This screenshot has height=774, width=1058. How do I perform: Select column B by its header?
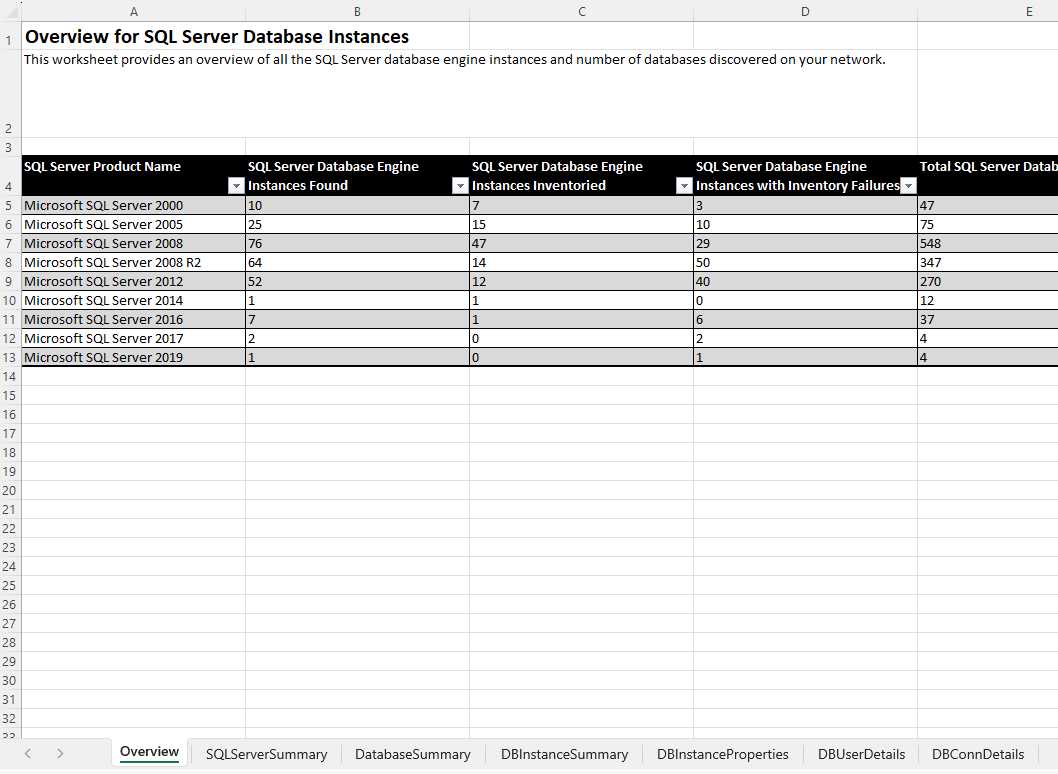(358, 11)
